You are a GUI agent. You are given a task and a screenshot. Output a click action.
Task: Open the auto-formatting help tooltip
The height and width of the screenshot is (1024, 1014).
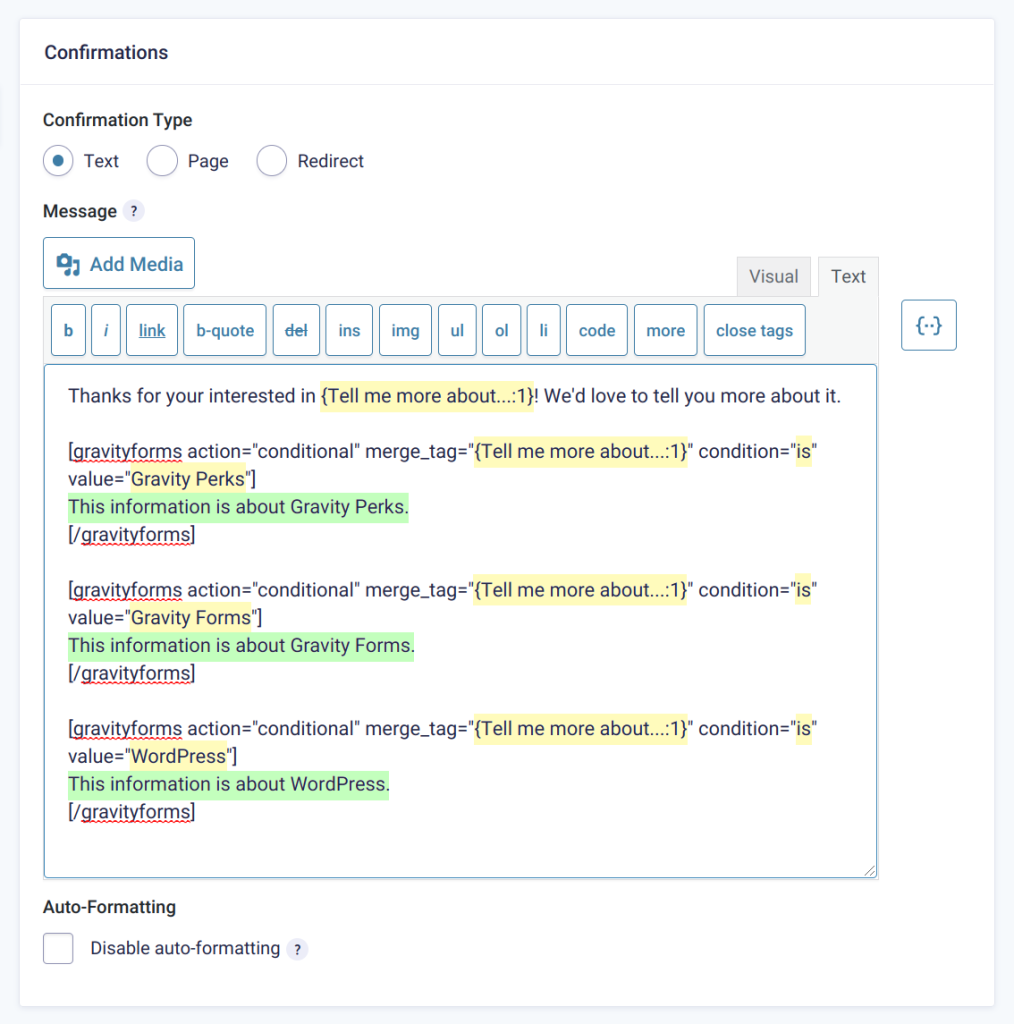[297, 949]
